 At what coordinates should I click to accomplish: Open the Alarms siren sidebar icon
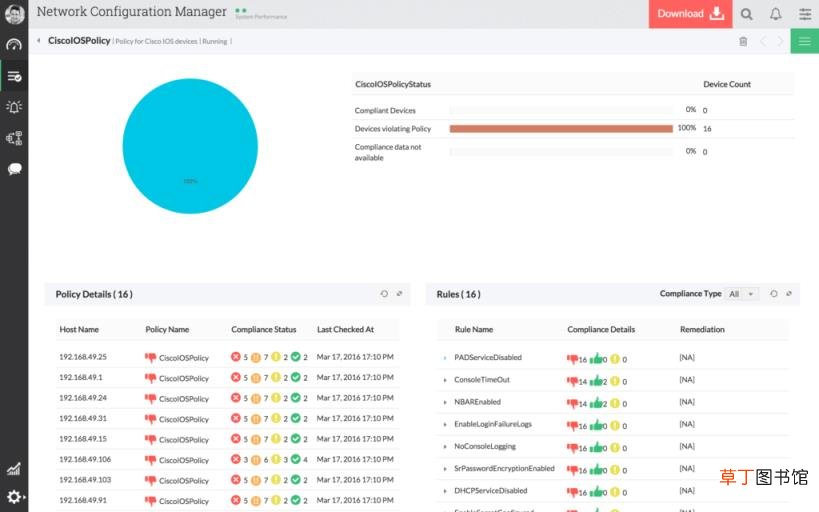(14, 107)
